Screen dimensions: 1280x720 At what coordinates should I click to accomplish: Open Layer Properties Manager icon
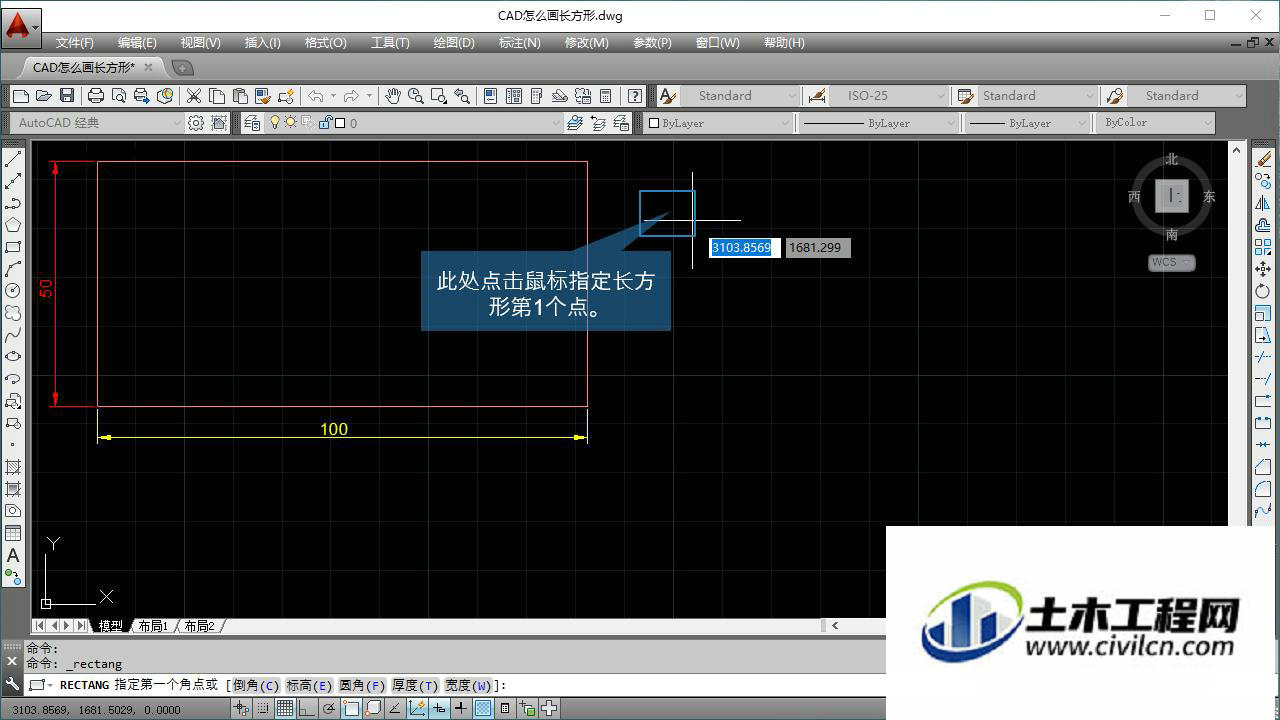tap(252, 123)
